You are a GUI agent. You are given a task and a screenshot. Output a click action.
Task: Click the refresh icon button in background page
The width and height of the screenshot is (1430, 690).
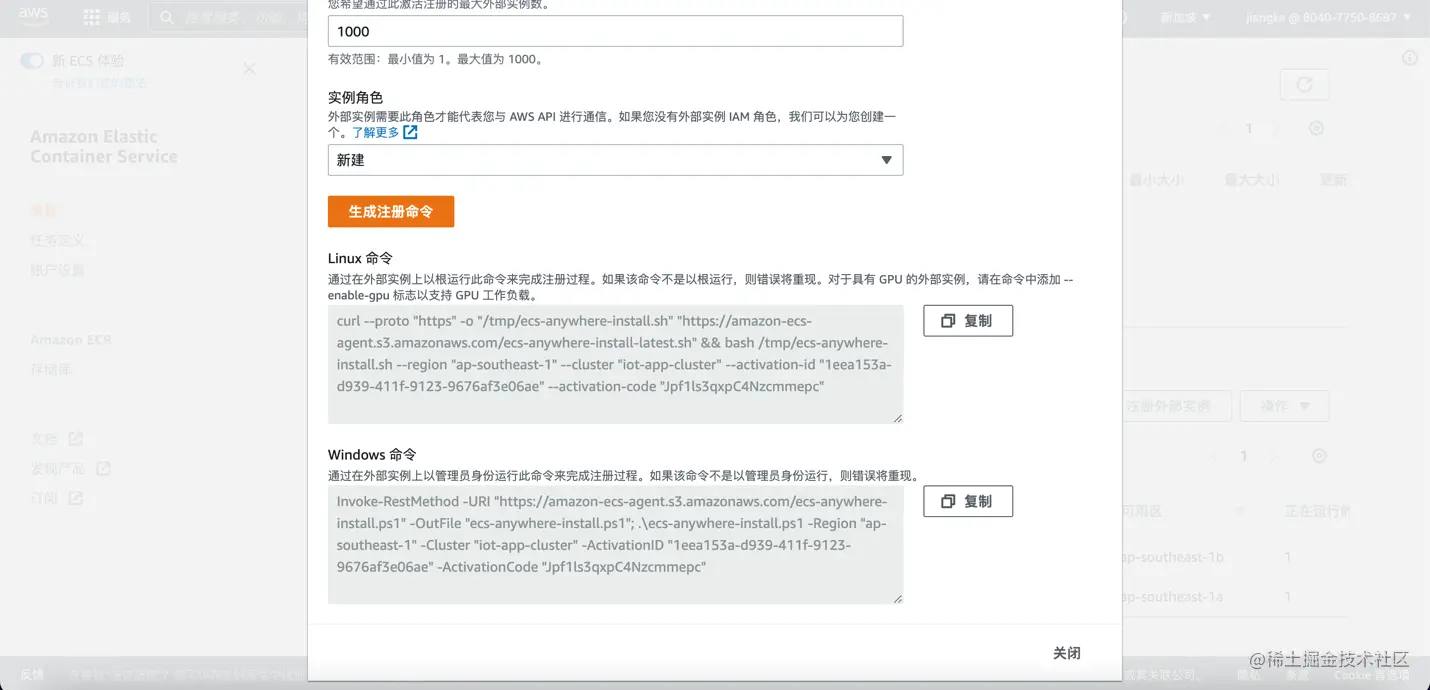pos(1304,85)
